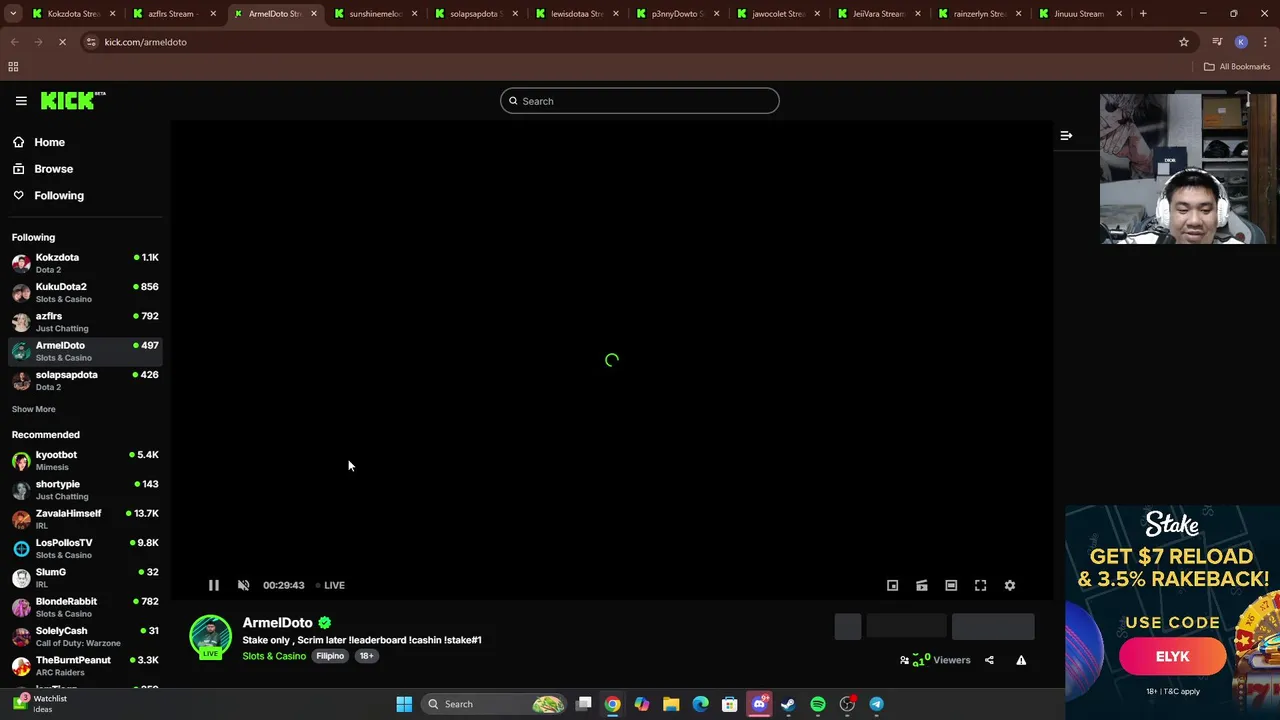The height and width of the screenshot is (720, 1280).
Task: Share the ArmelDoto stream
Action: 989,660
